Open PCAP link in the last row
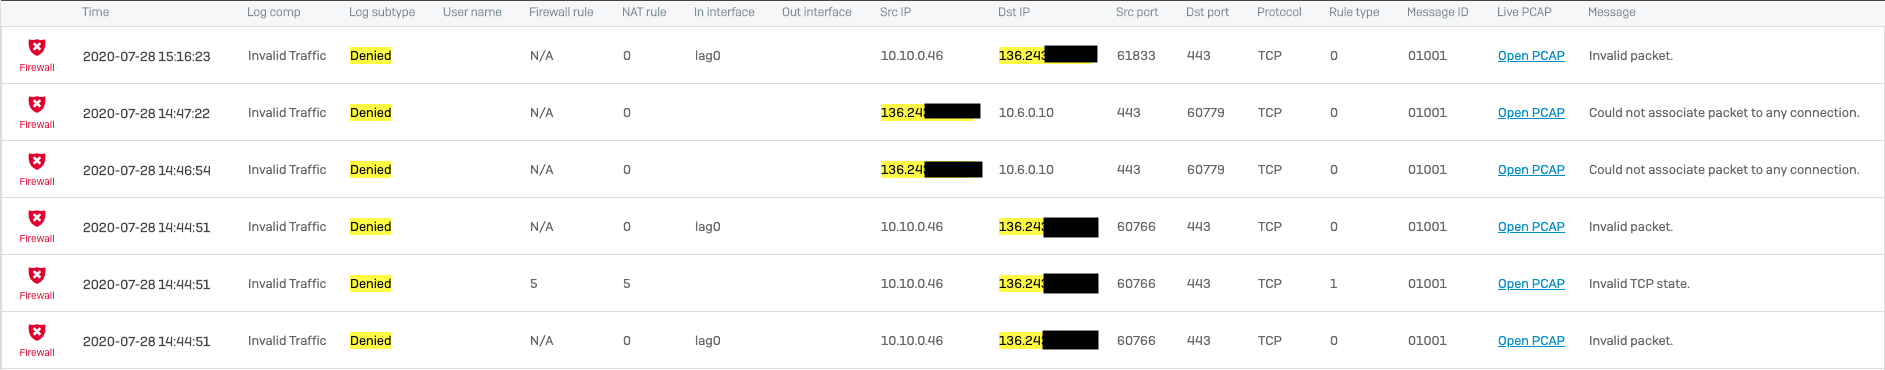1885x370 pixels. coord(1531,341)
